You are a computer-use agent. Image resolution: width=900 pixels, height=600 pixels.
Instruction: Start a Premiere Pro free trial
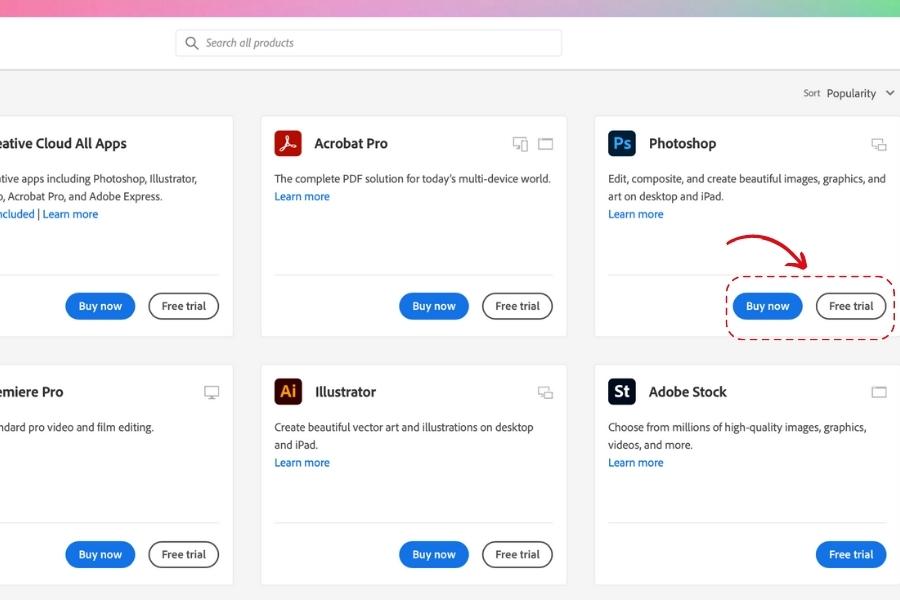tap(183, 554)
